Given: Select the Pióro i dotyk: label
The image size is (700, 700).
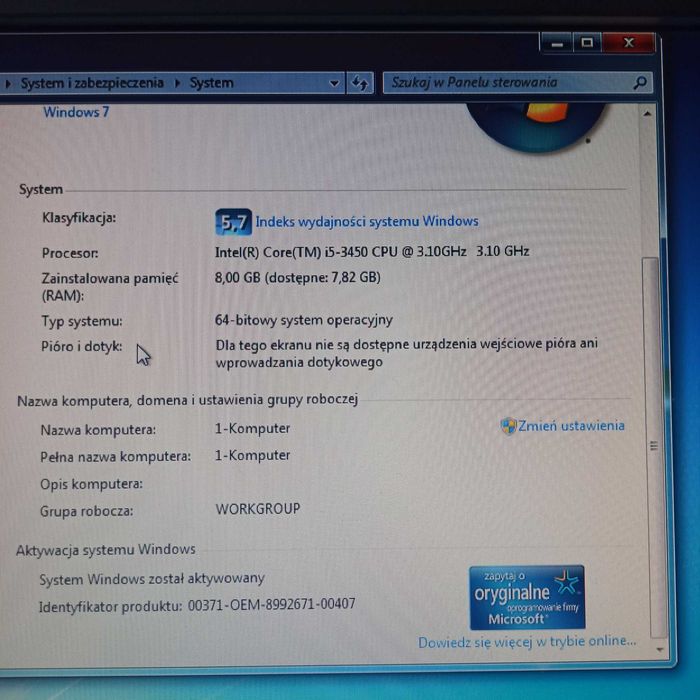Looking at the screenshot, I should [82, 347].
